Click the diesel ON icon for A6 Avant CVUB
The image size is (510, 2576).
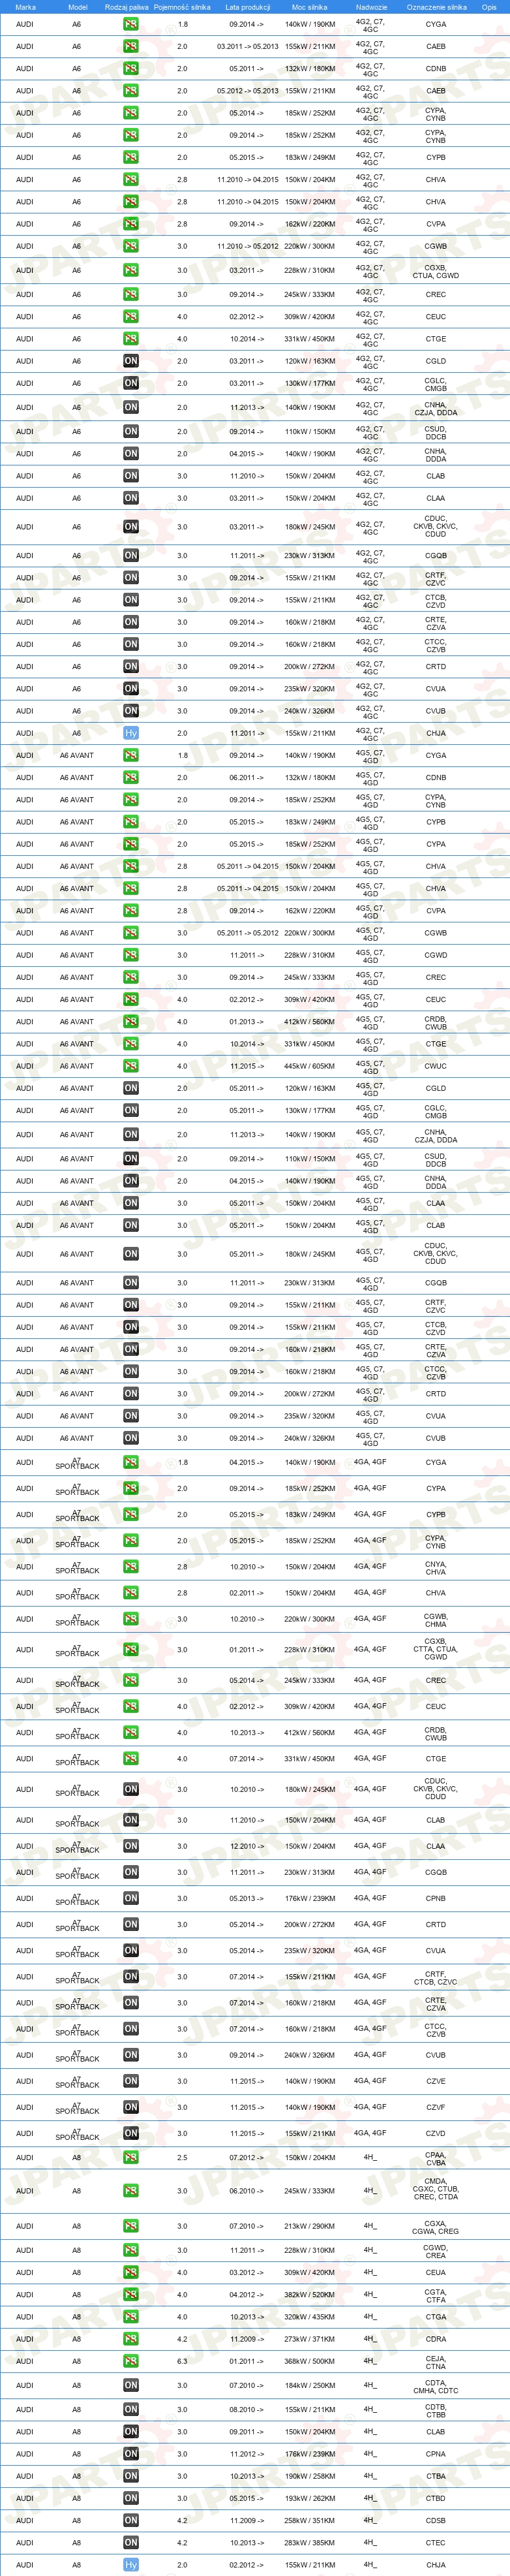coord(131,1438)
